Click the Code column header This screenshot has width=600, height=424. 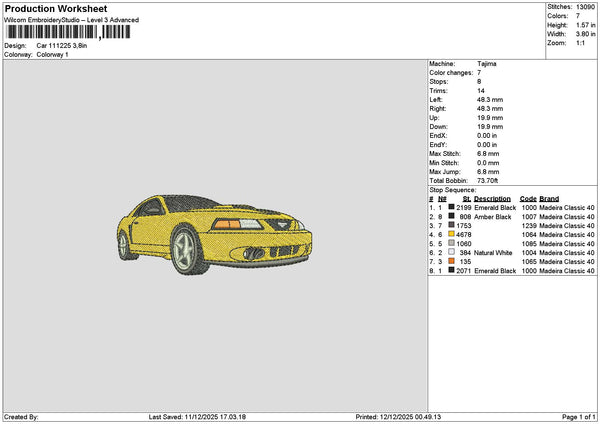[x=528, y=198]
